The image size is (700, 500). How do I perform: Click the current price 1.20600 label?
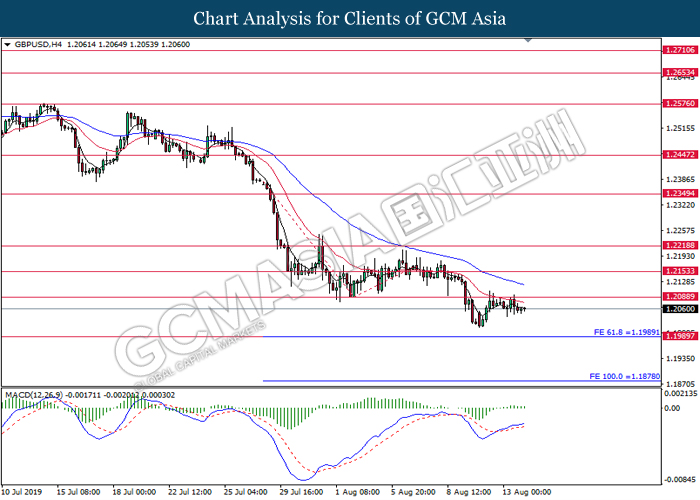click(680, 309)
